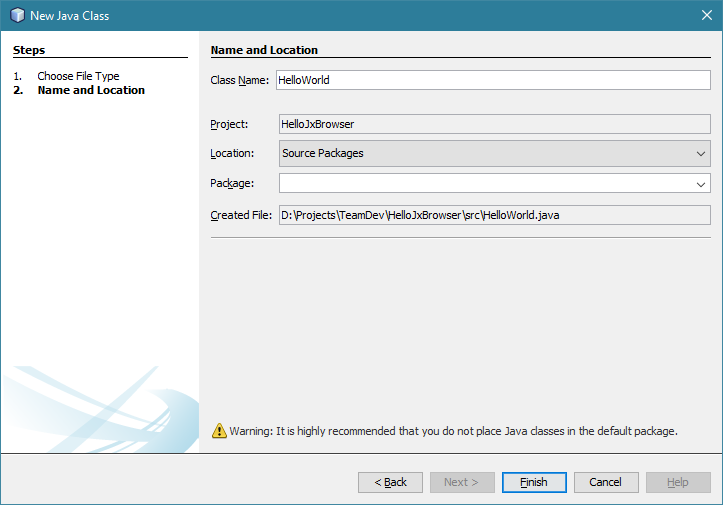Click the 'Name and Location' panel heading
Screen dimensions: 723x505
pyautogui.click(x=264, y=50)
